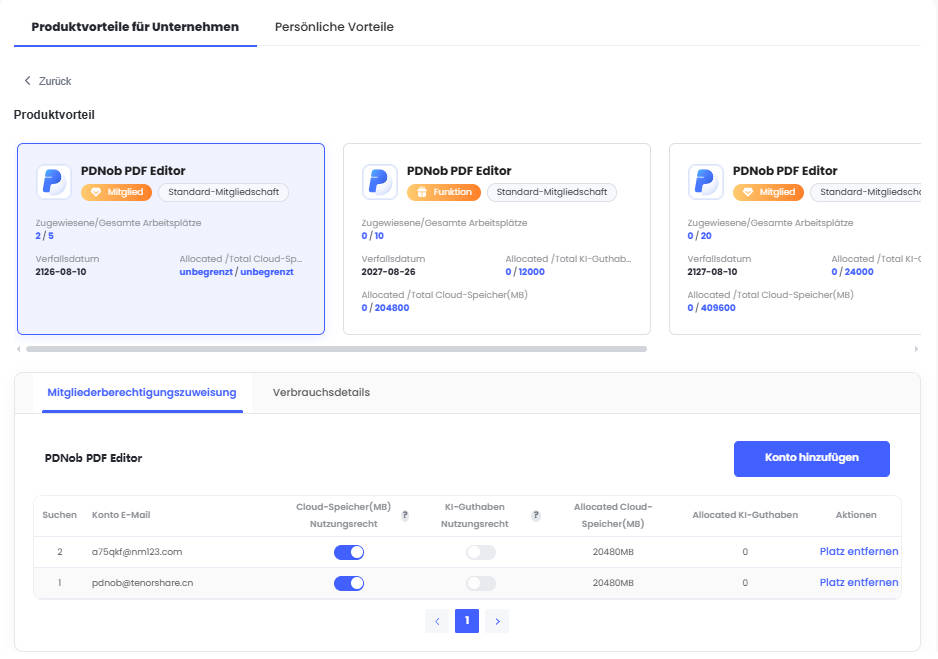The height and width of the screenshot is (659, 938).
Task: Click Platz entfernen for a75qkf@nml23.com
Action: click(858, 551)
